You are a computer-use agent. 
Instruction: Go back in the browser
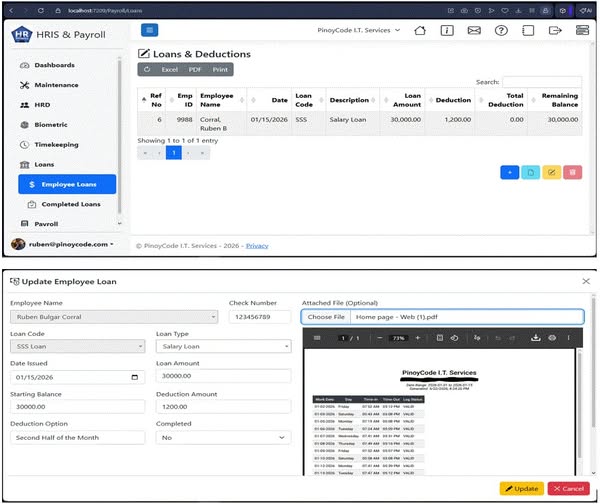11,11
